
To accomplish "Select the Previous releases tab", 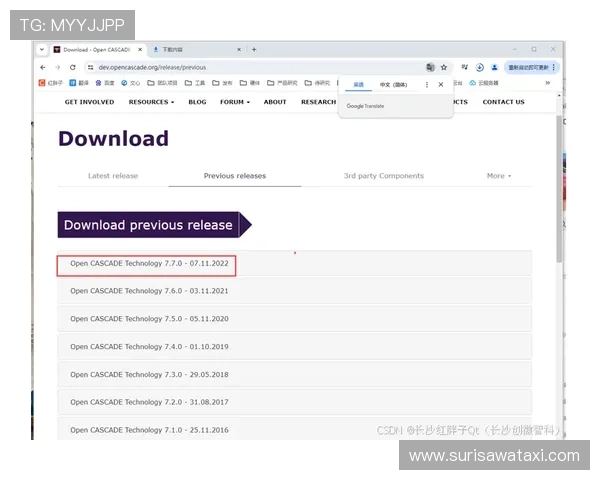I will [235, 176].
